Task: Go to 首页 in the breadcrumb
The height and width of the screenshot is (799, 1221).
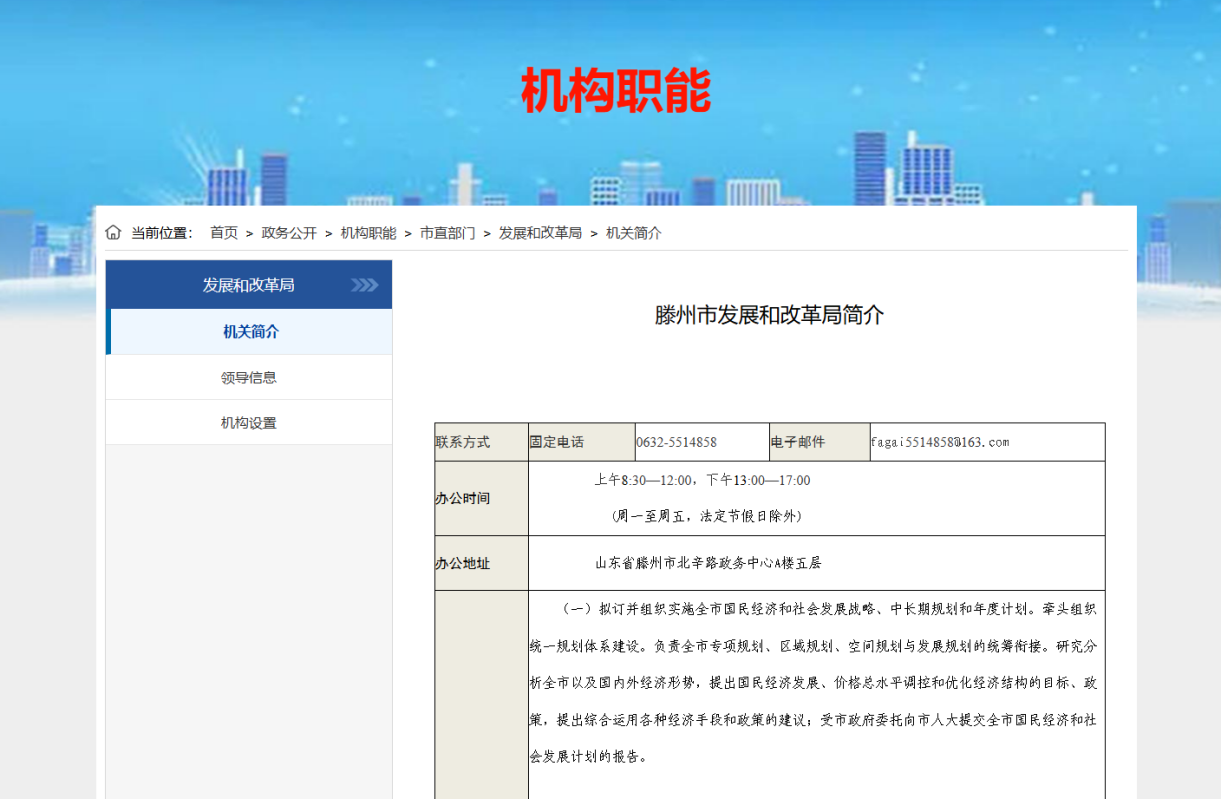Action: pos(224,233)
